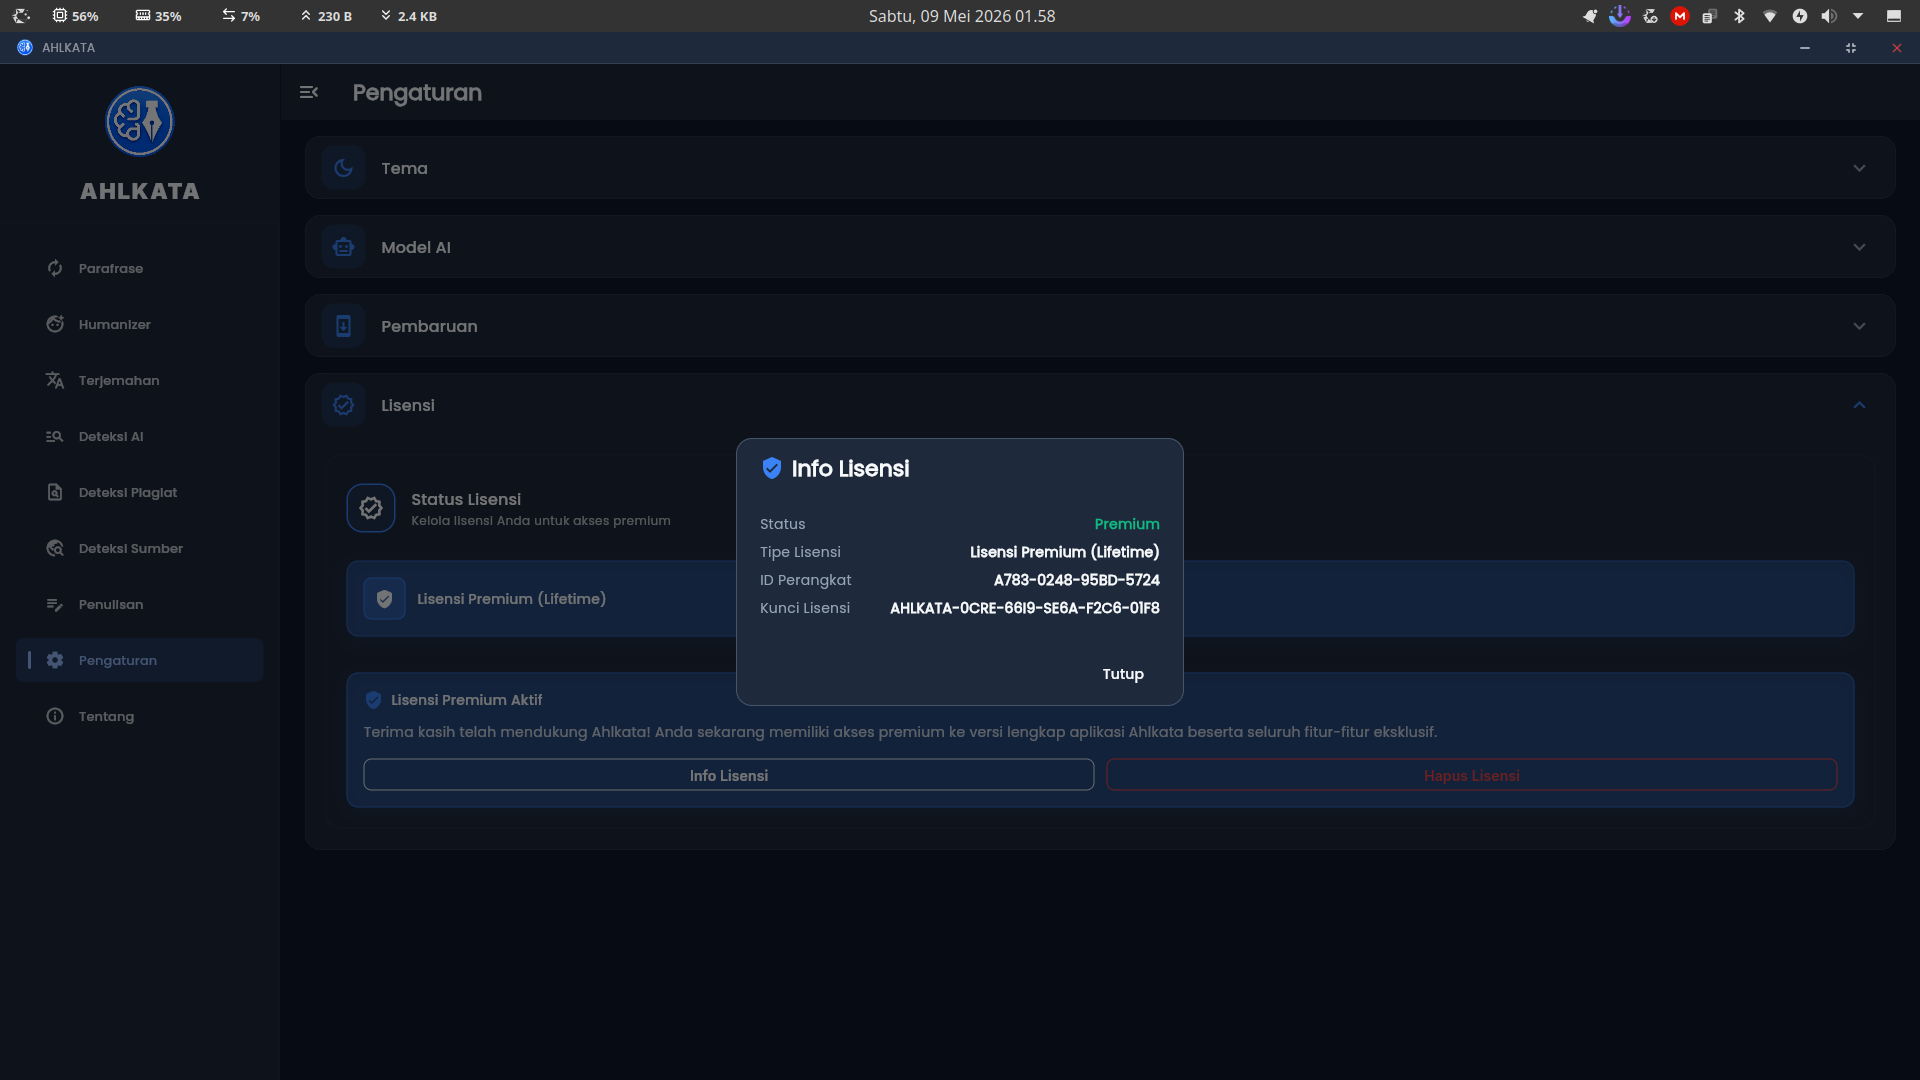This screenshot has height=1080, width=1920.
Task: Click the Kunci Lisensi value AHLKATA-0CRE-6619-SE6A-F2C6-01F8
Action: tap(1025, 608)
